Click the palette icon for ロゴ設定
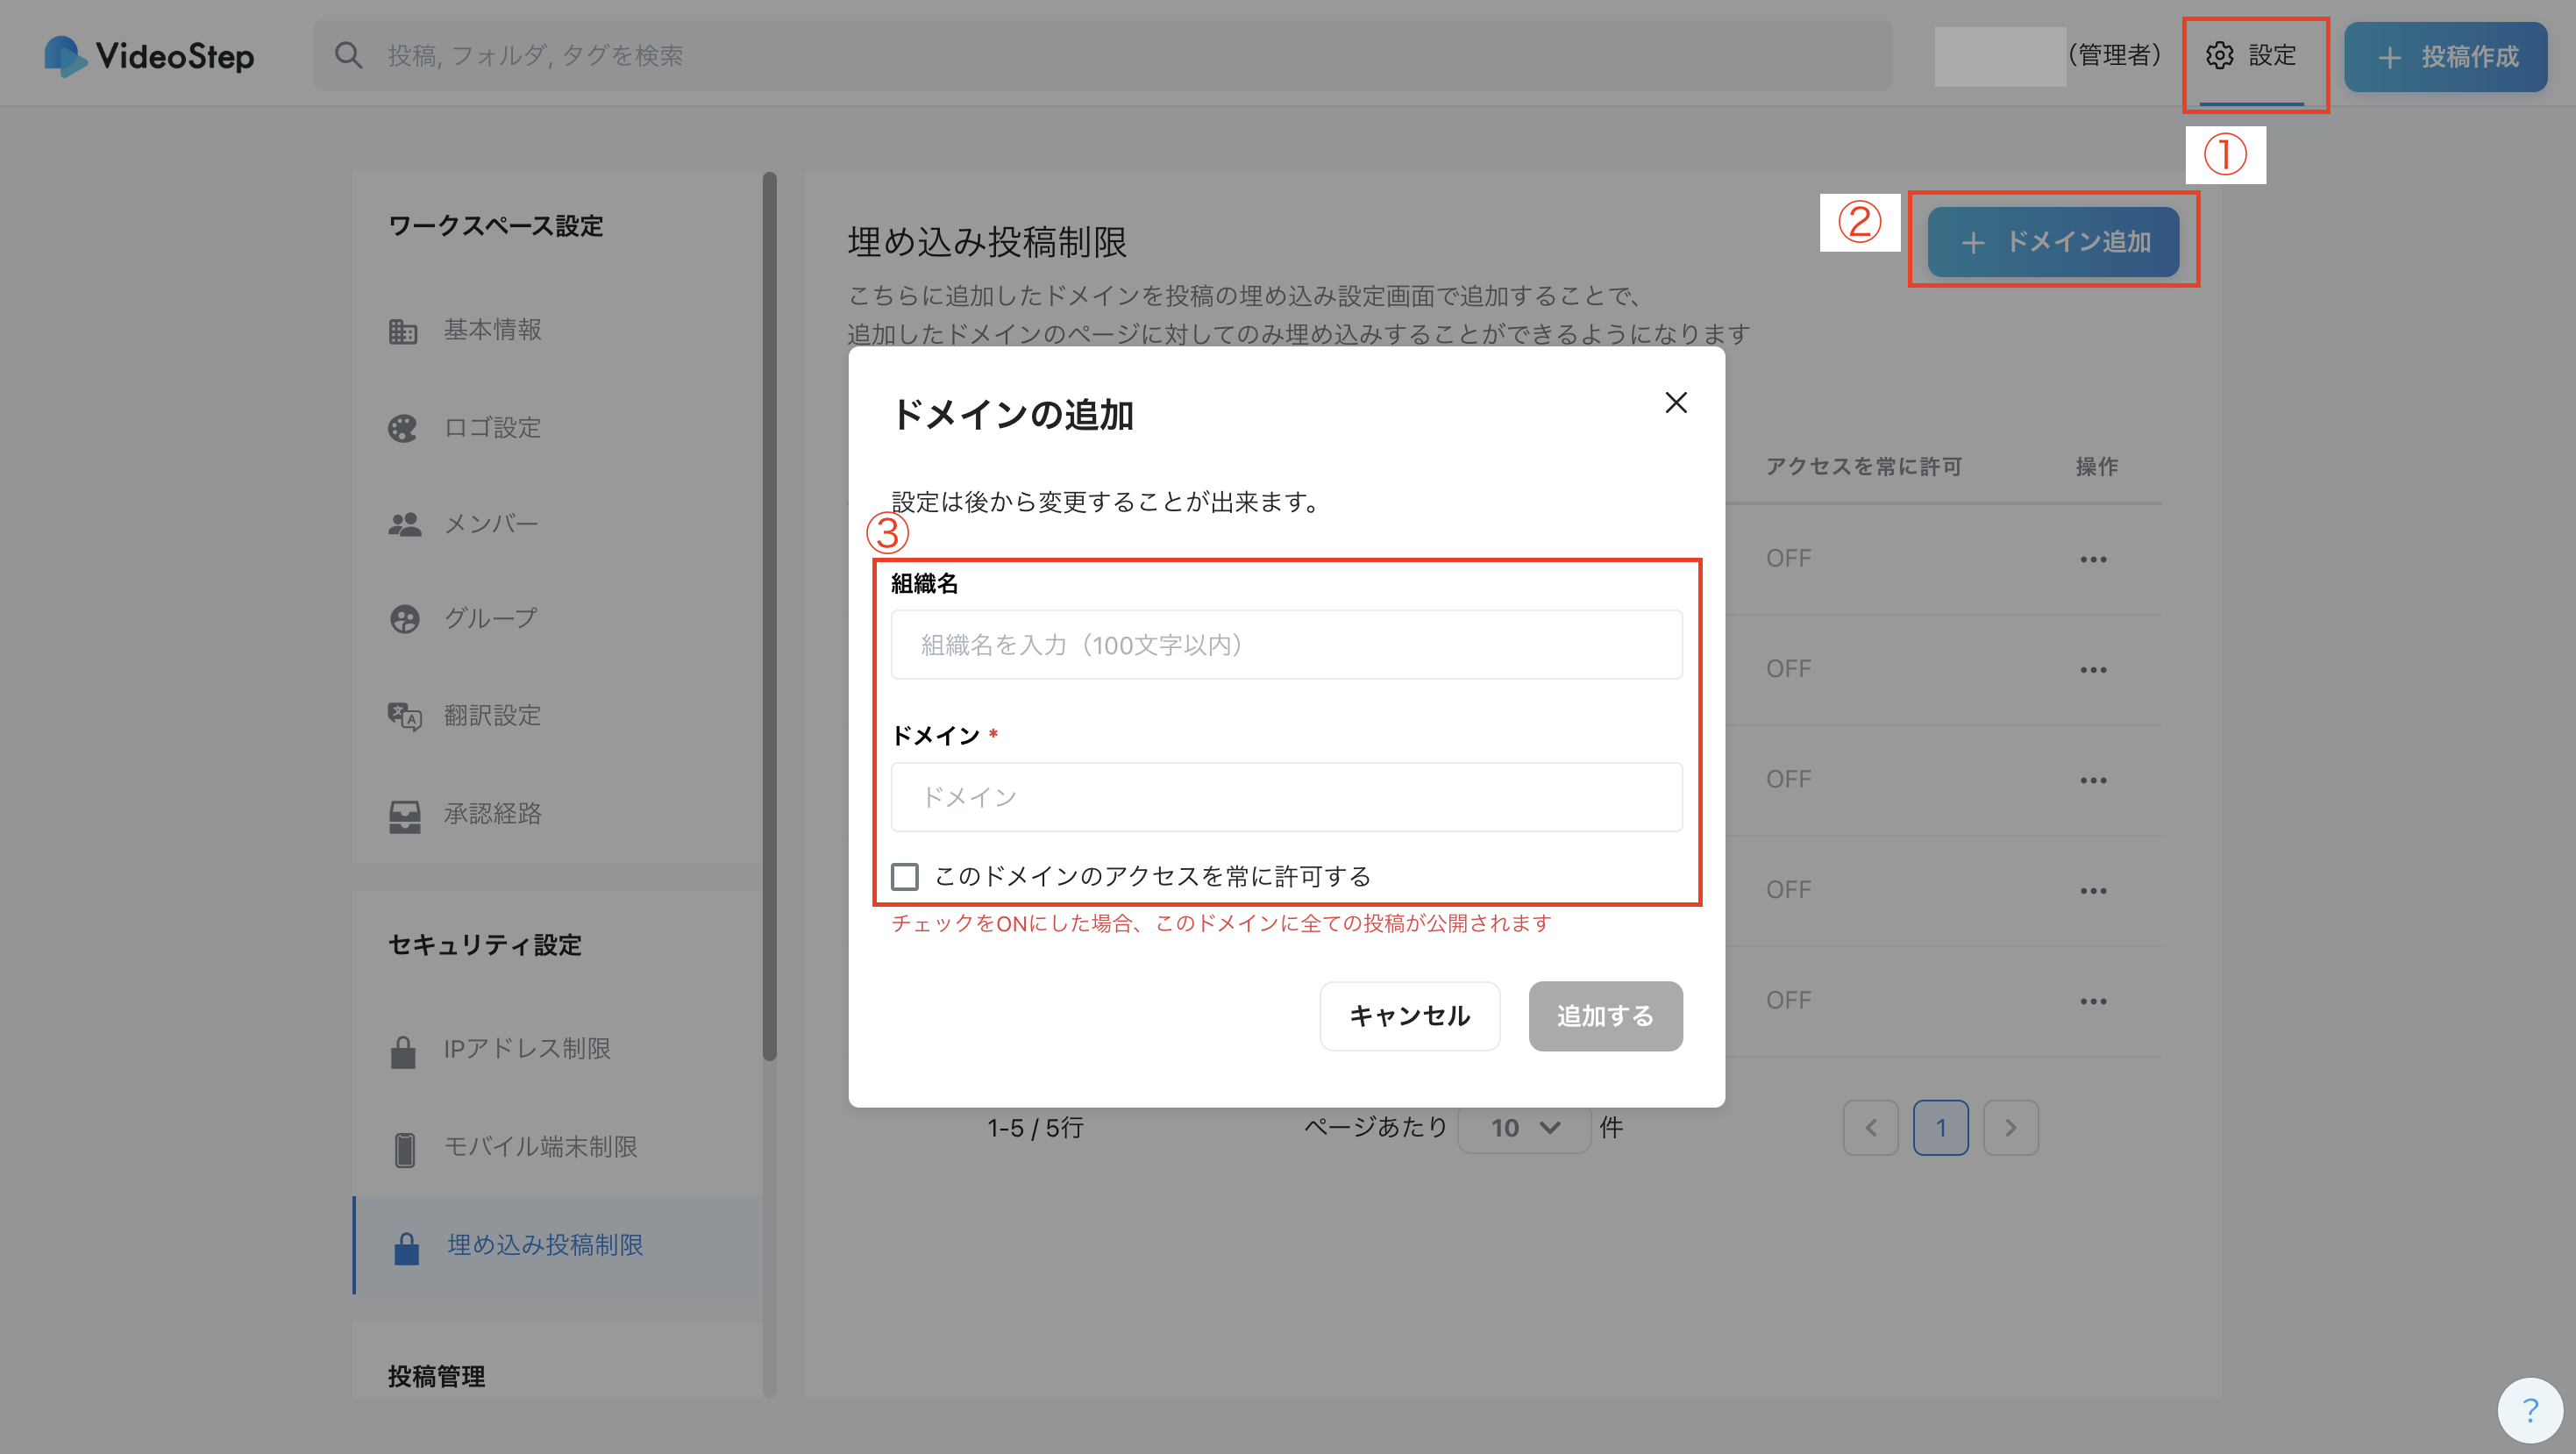Image resolution: width=2576 pixels, height=1454 pixels. pos(403,429)
